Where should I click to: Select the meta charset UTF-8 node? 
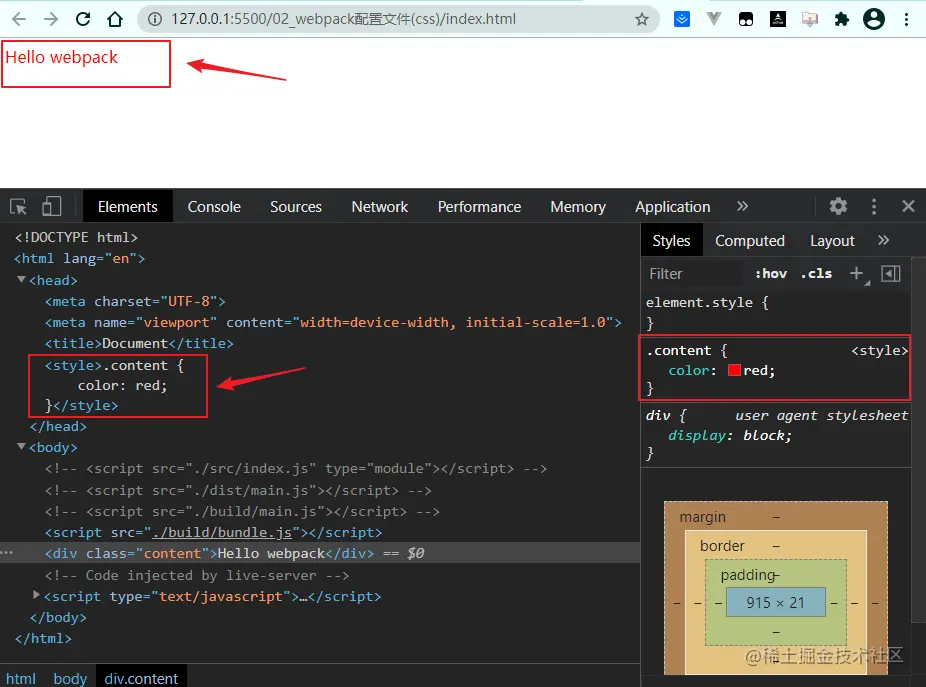[x=135, y=301]
